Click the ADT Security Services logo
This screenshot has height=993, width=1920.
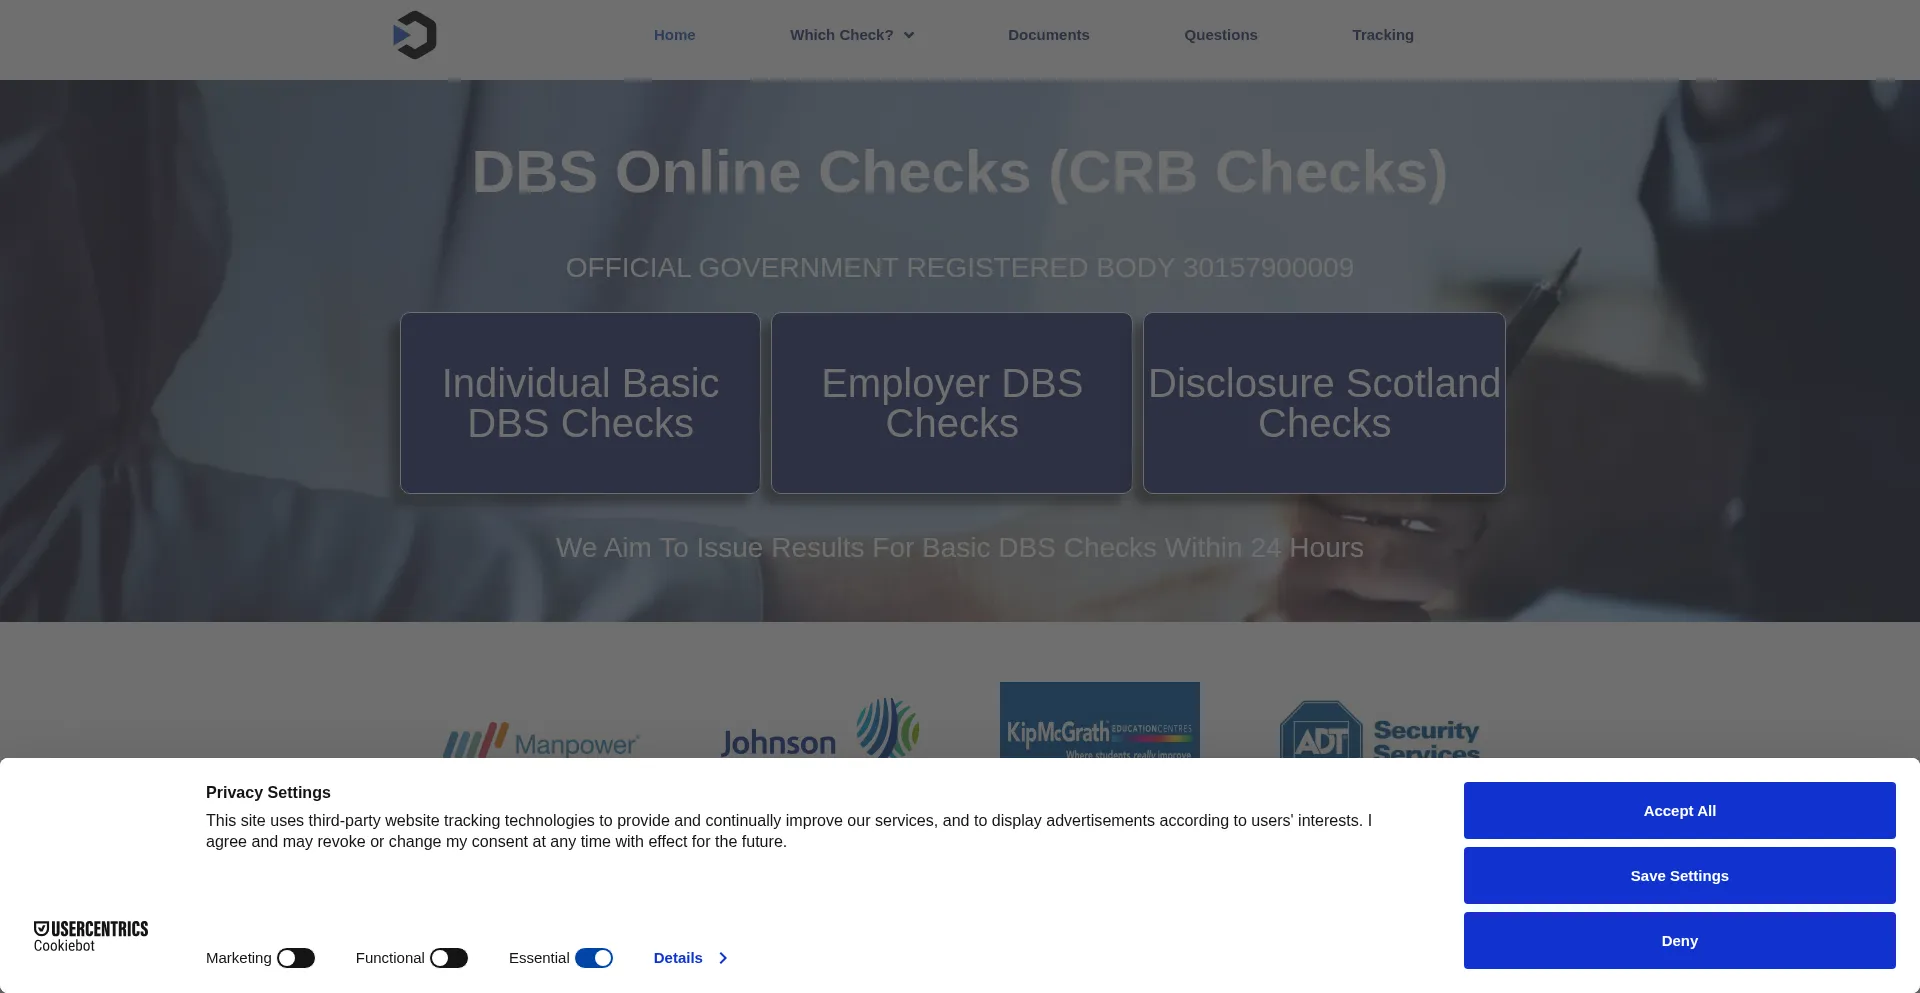1379,731
